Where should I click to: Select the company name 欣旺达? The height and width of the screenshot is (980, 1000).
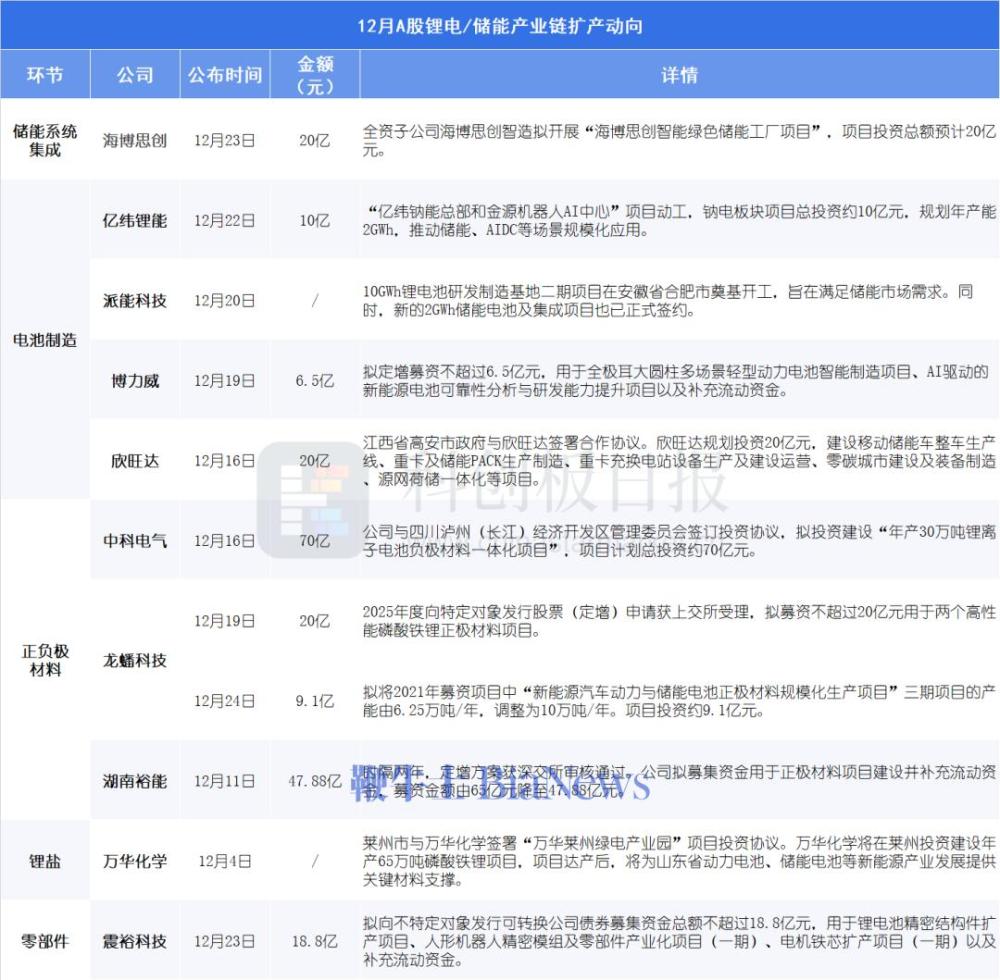click(135, 461)
